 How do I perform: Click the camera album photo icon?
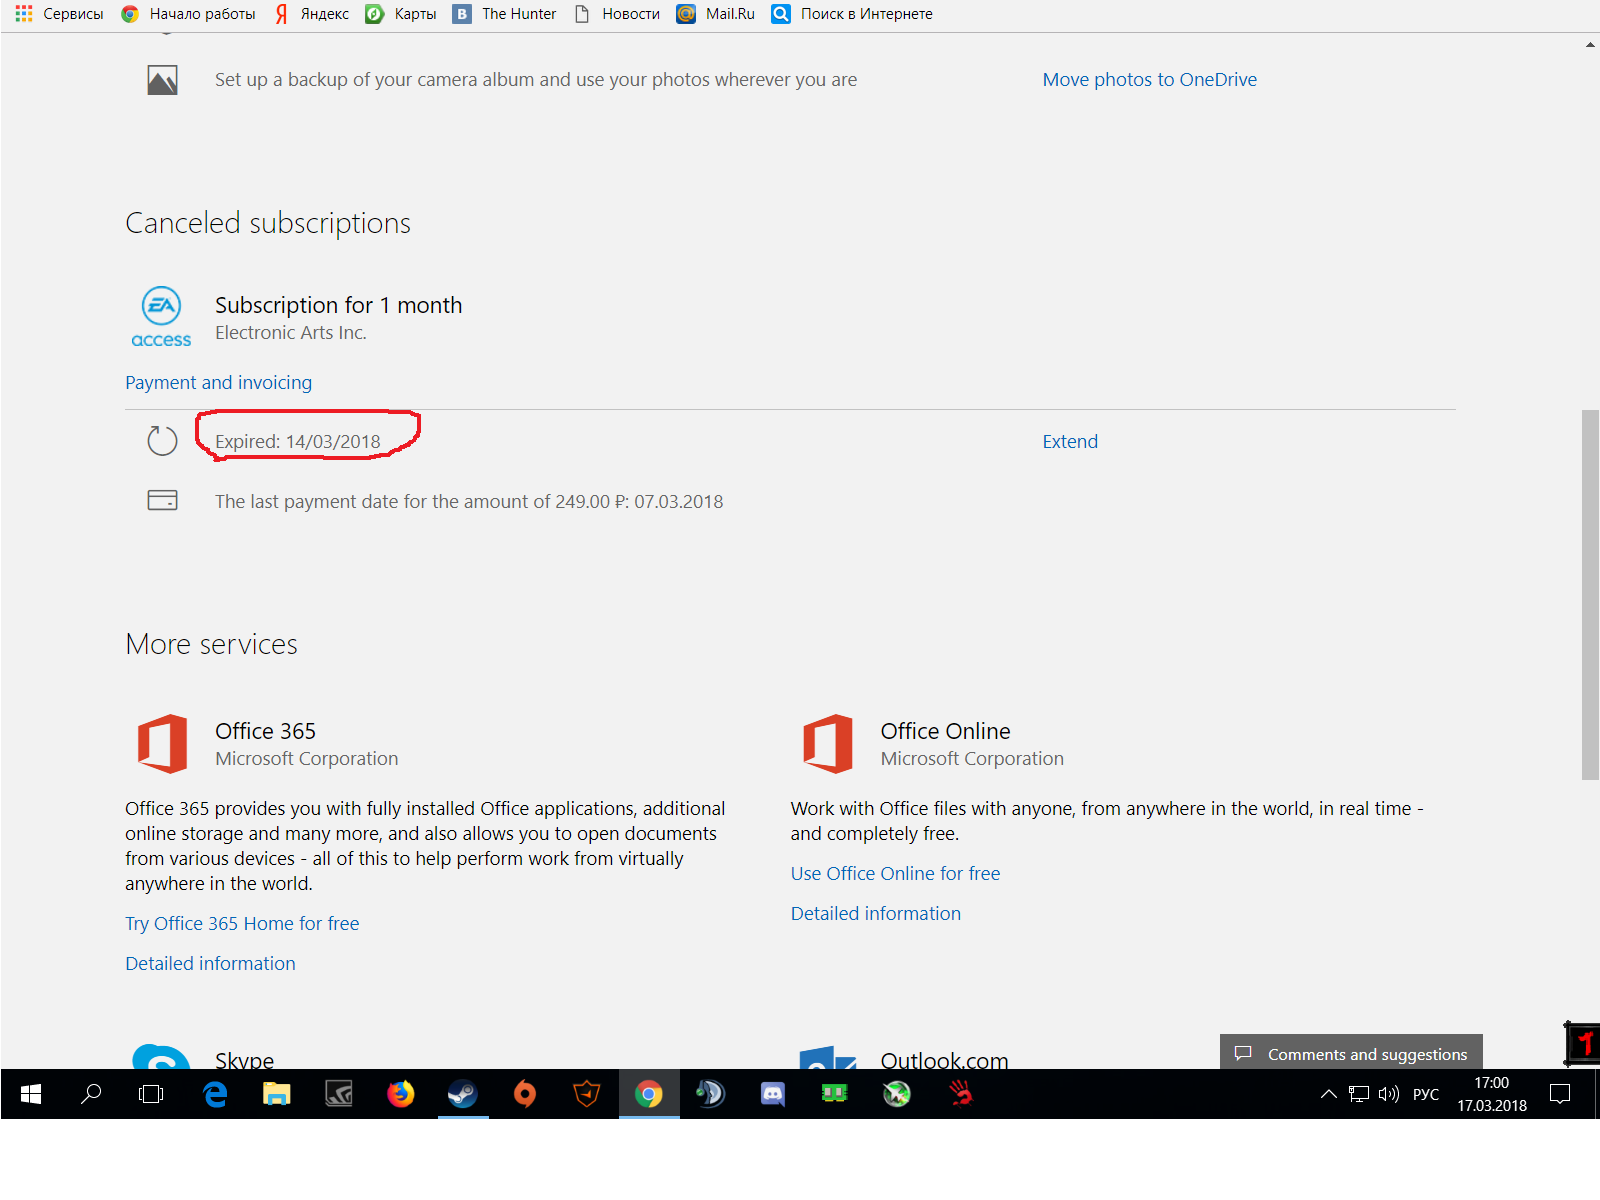162,80
